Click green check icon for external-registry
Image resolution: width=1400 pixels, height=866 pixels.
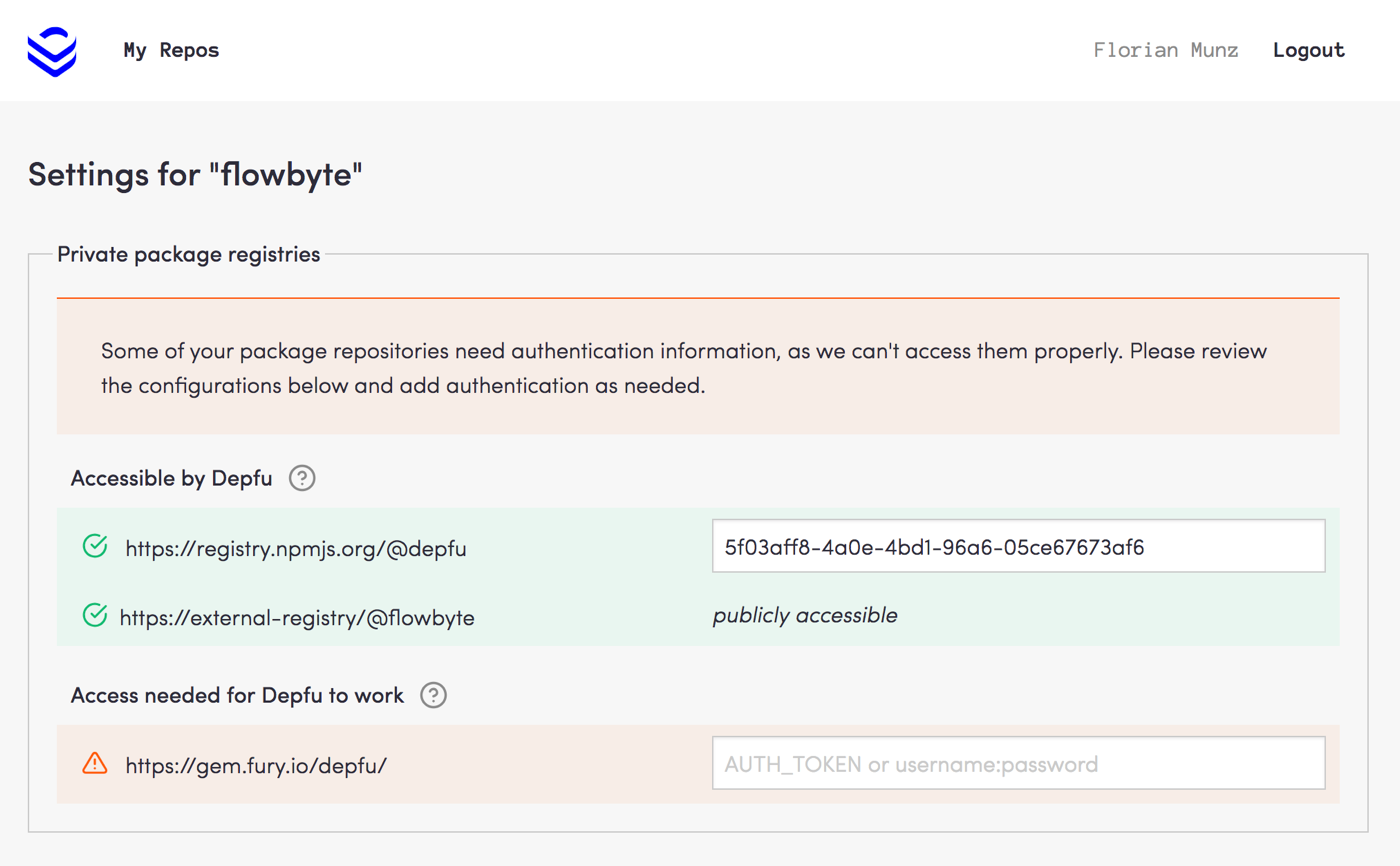94,616
